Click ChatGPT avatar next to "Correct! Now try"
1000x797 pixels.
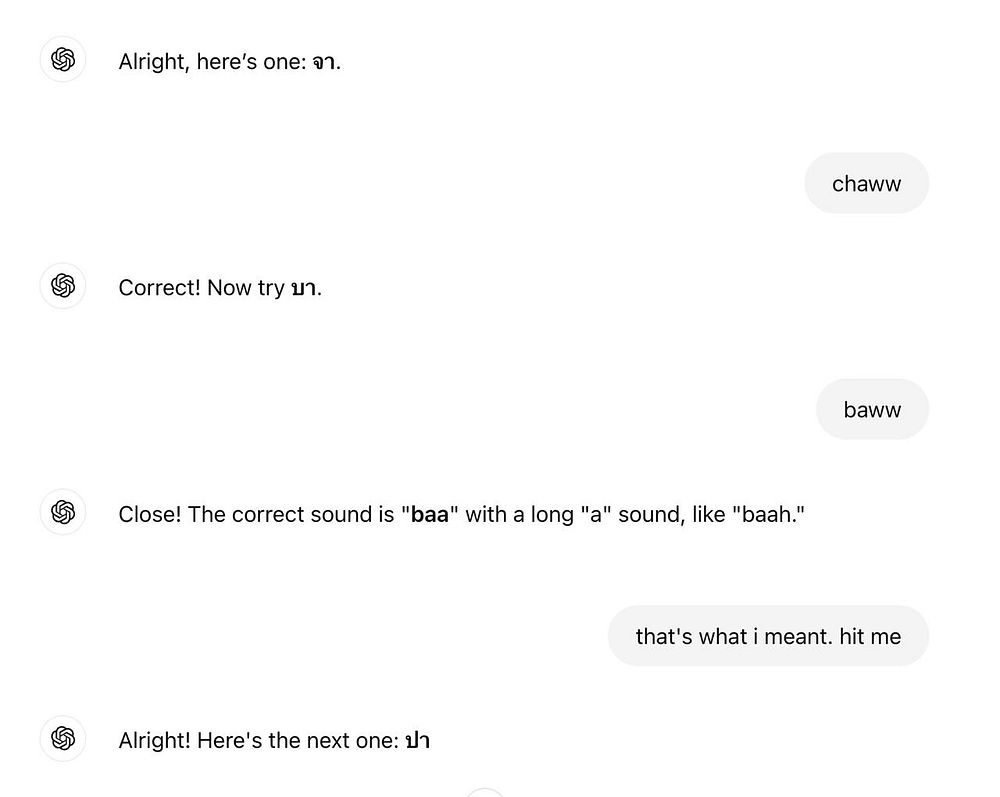coord(62,286)
